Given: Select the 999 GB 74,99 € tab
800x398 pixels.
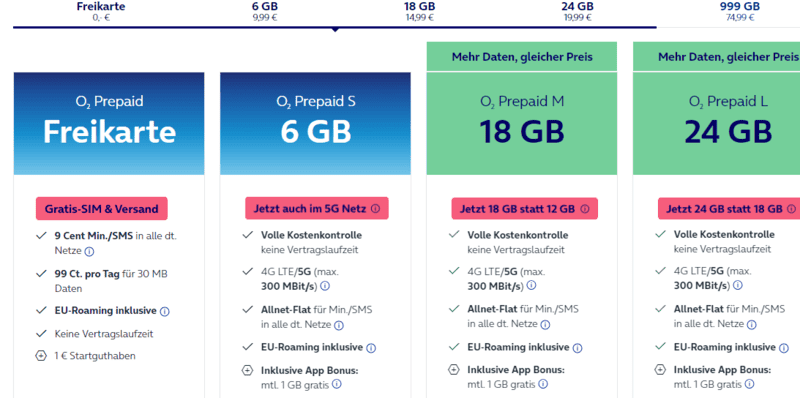Looking at the screenshot, I should pyautogui.click(x=740, y=12).
